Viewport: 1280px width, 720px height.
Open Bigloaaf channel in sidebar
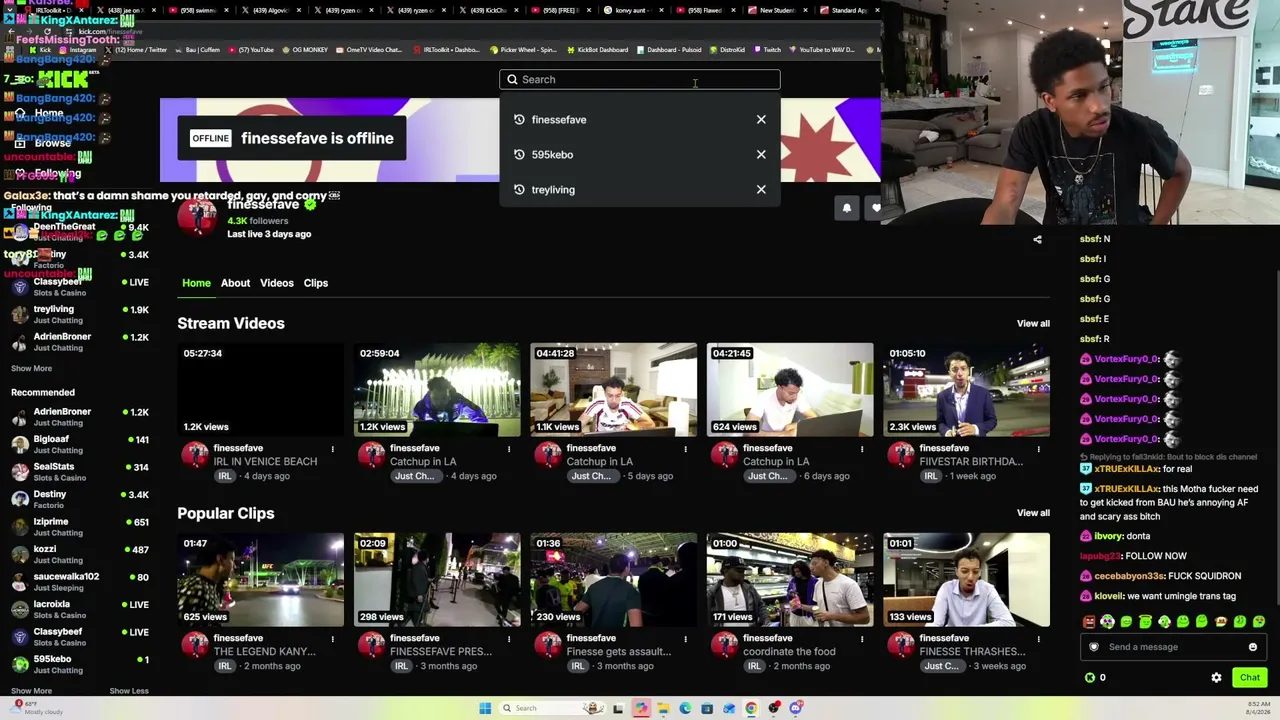coord(80,444)
